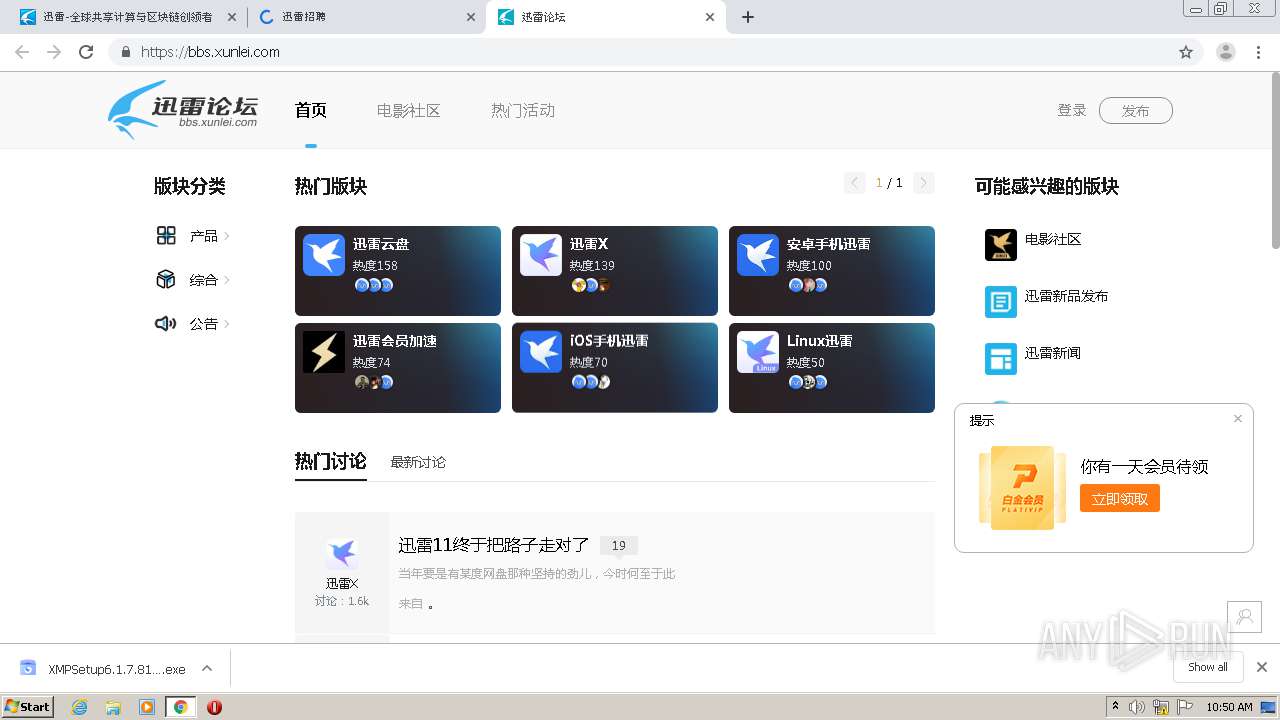Viewport: 1280px width, 720px height.
Task: Click the Xunlei forum logo
Action: click(184, 109)
